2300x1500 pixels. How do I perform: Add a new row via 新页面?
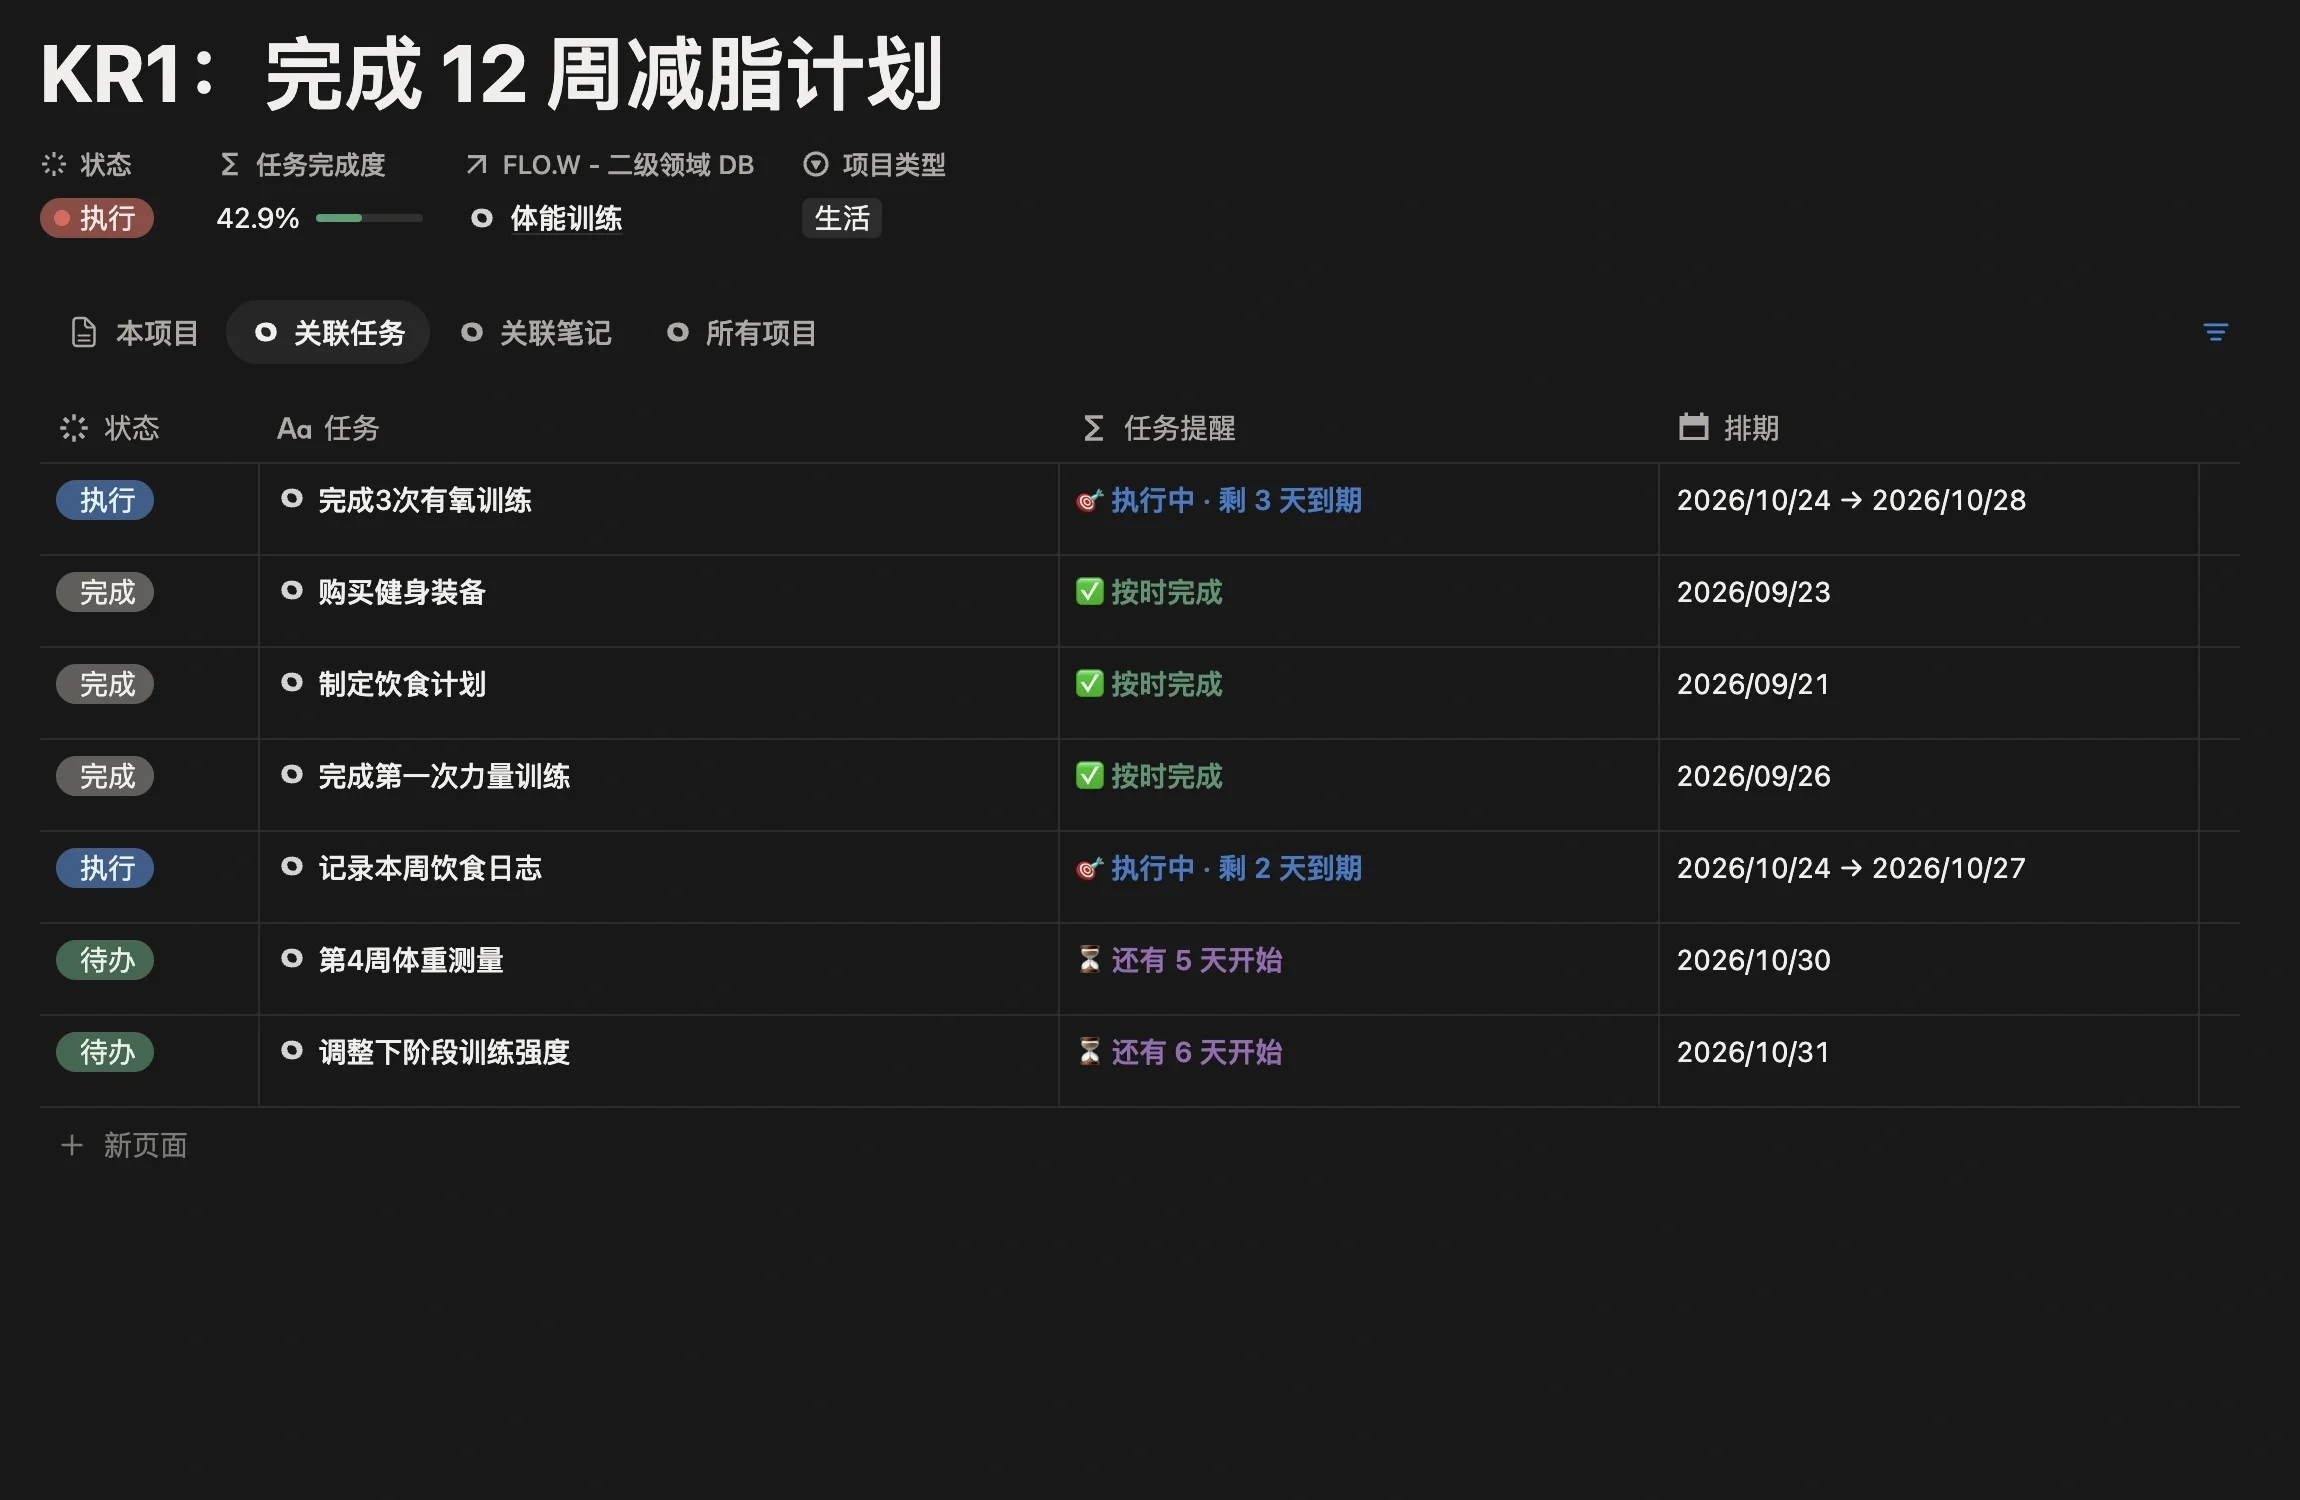124,1145
